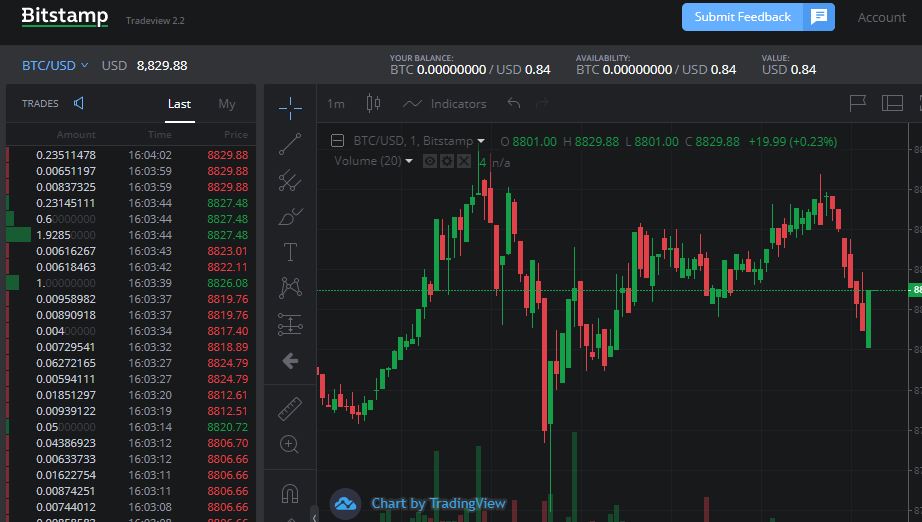This screenshot has width=922, height=522.
Task: Click price 8820.72 in trades list
Action: (228, 427)
